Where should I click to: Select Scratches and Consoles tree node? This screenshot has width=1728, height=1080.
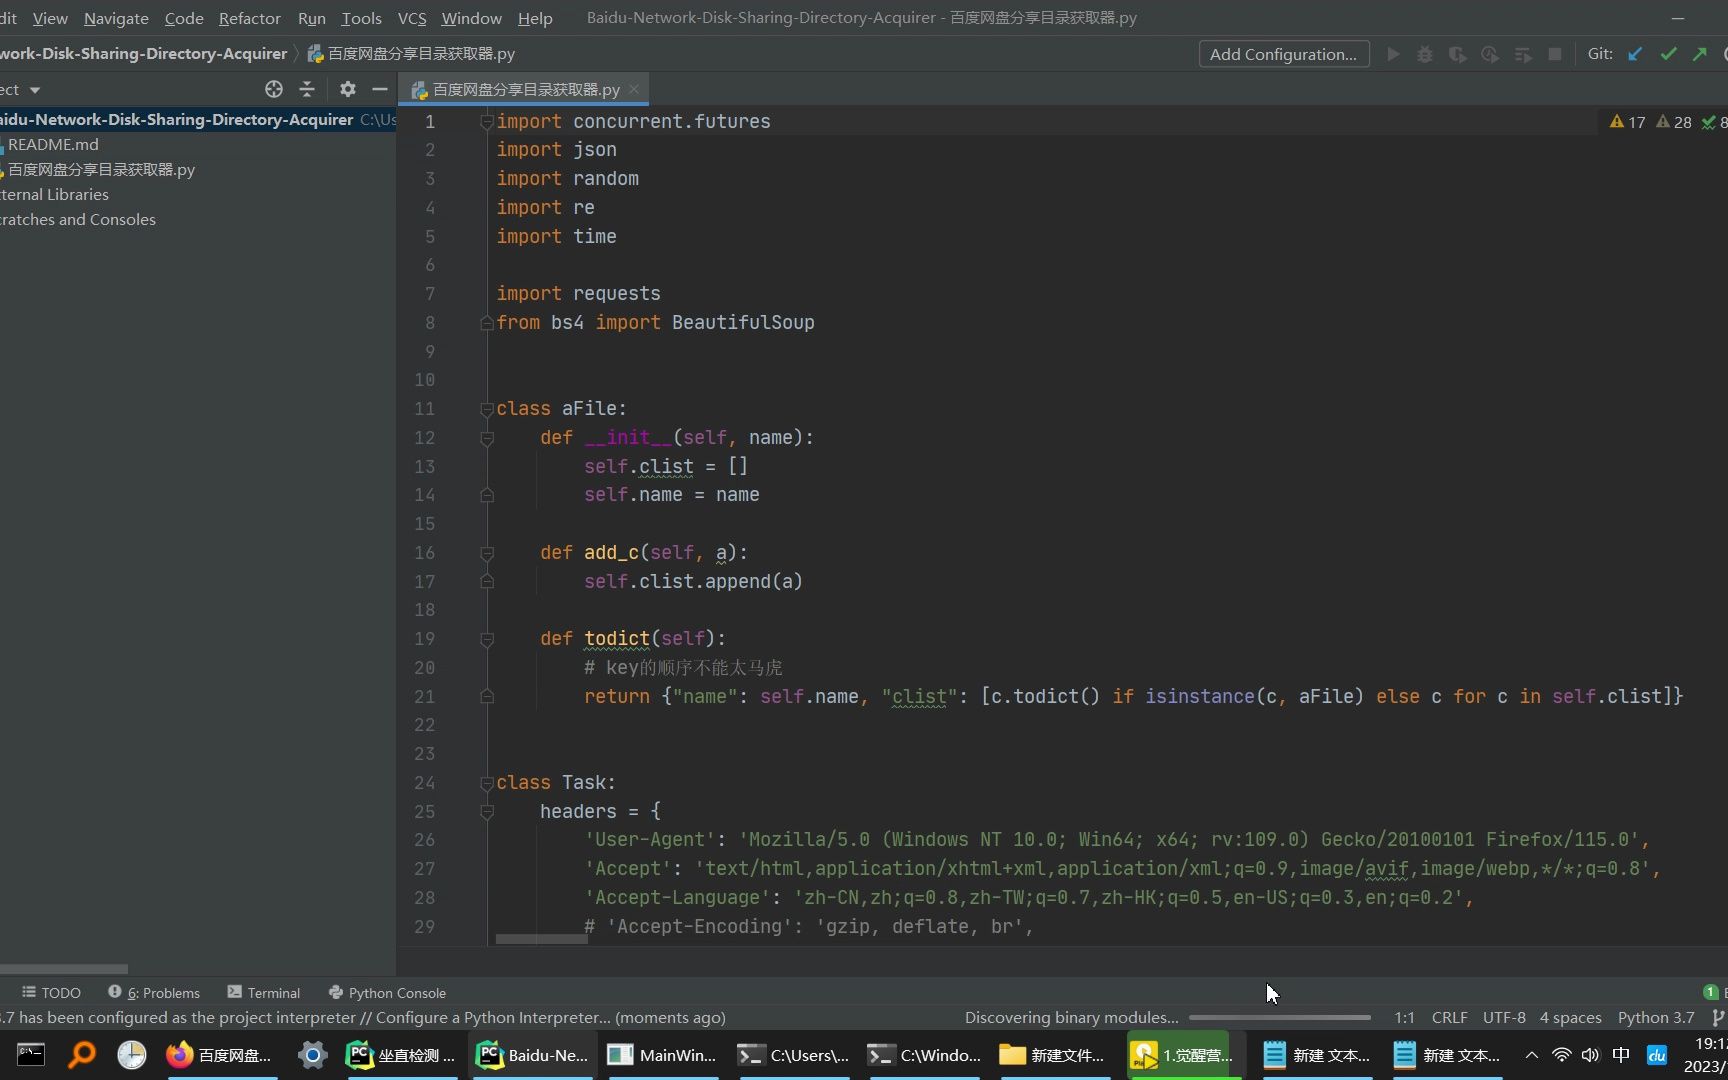coord(78,219)
